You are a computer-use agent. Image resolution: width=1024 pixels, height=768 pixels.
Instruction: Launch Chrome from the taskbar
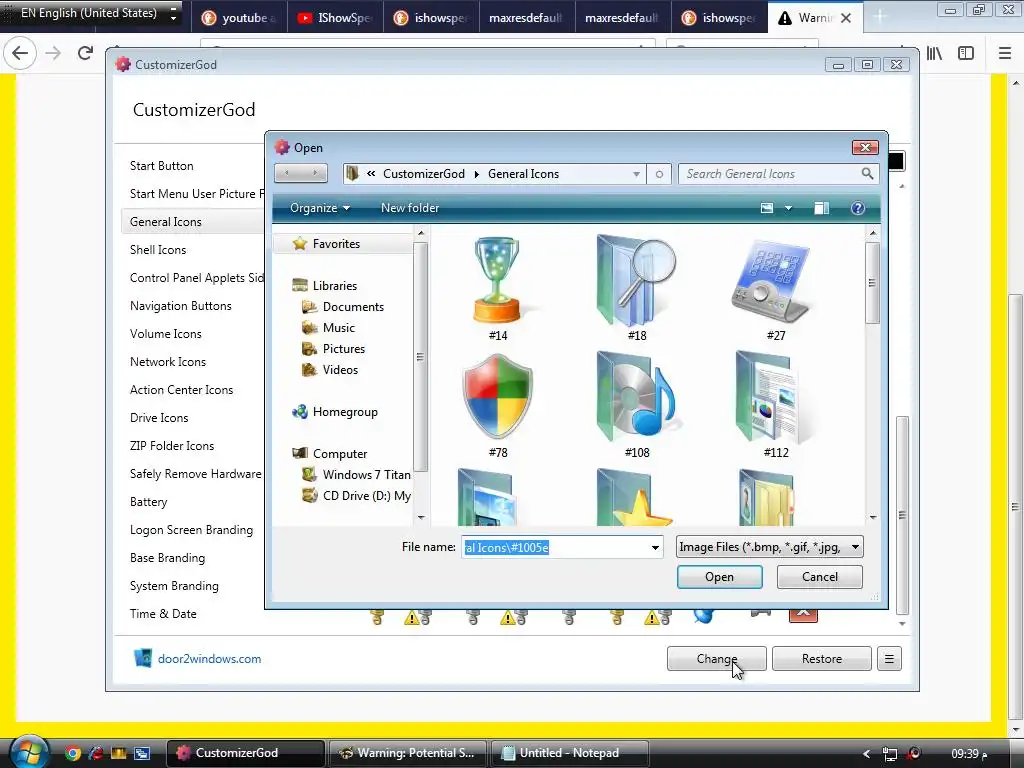[x=72, y=753]
